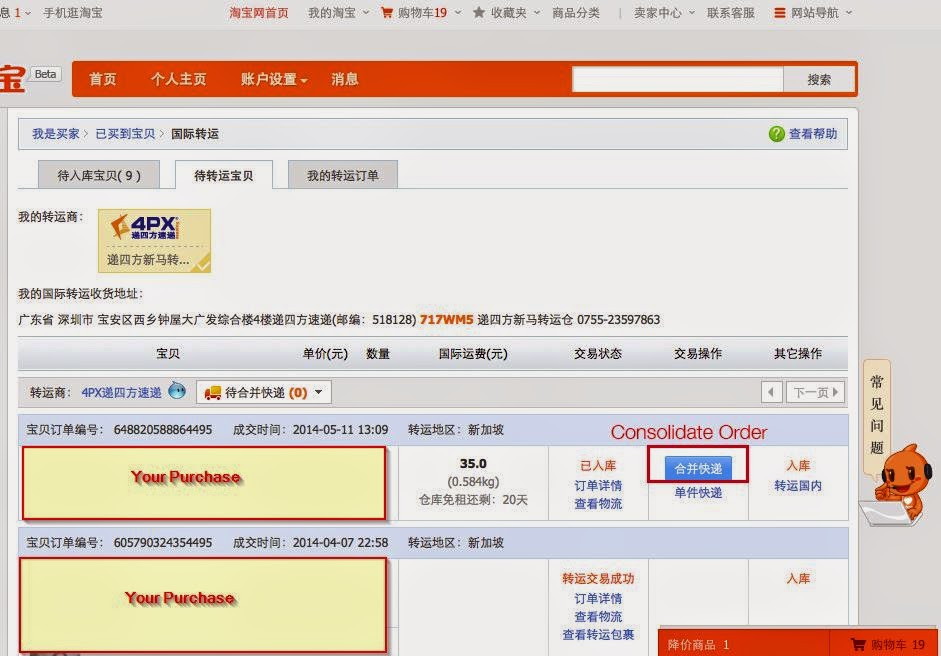The image size is (941, 656).
Task: Expand the 网站导航 dropdown arrow
Action: [x=849, y=13]
